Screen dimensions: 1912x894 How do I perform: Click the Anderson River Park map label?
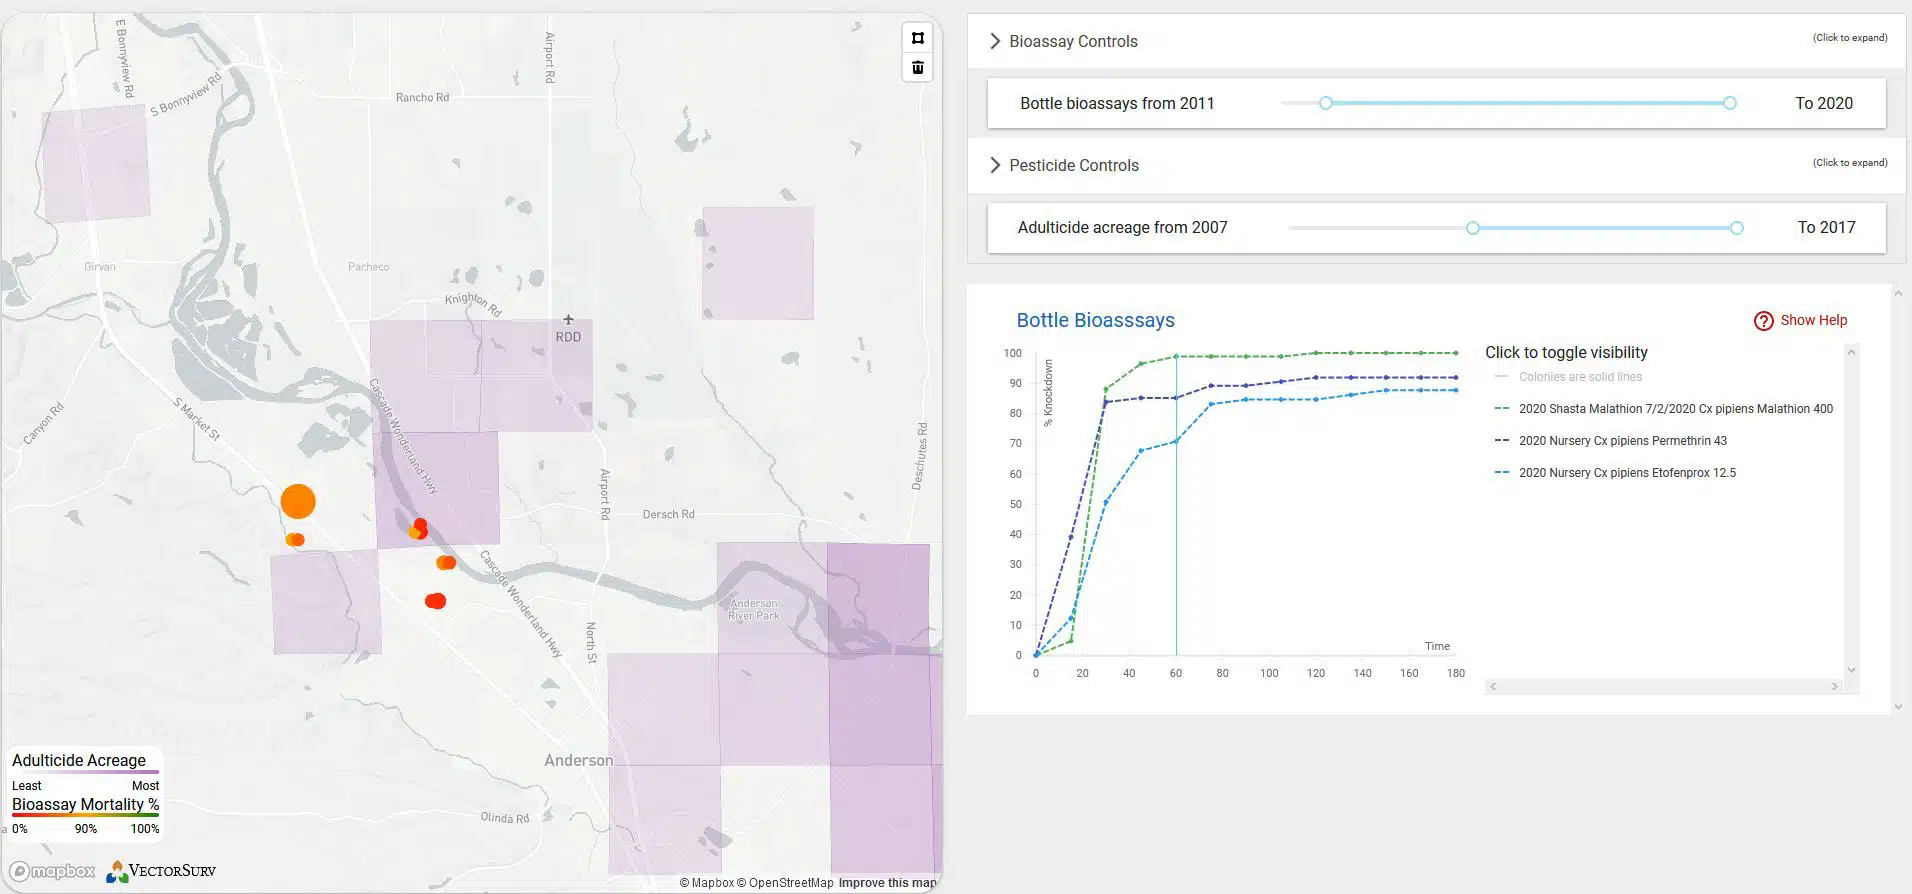pos(754,609)
